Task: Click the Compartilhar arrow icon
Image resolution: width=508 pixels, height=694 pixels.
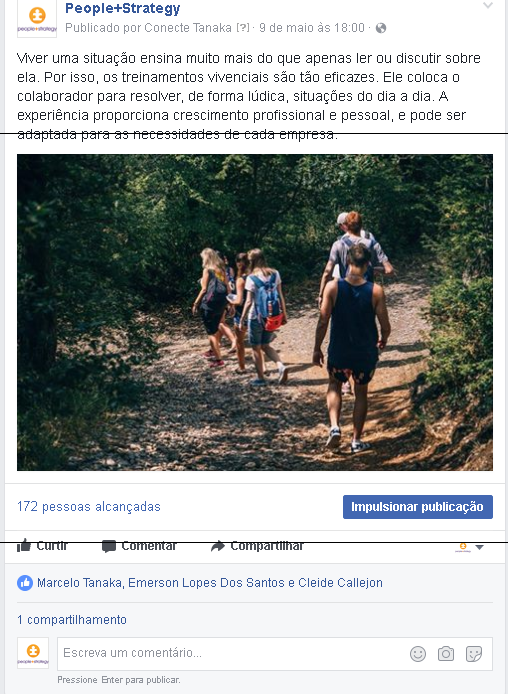Action: (218, 546)
